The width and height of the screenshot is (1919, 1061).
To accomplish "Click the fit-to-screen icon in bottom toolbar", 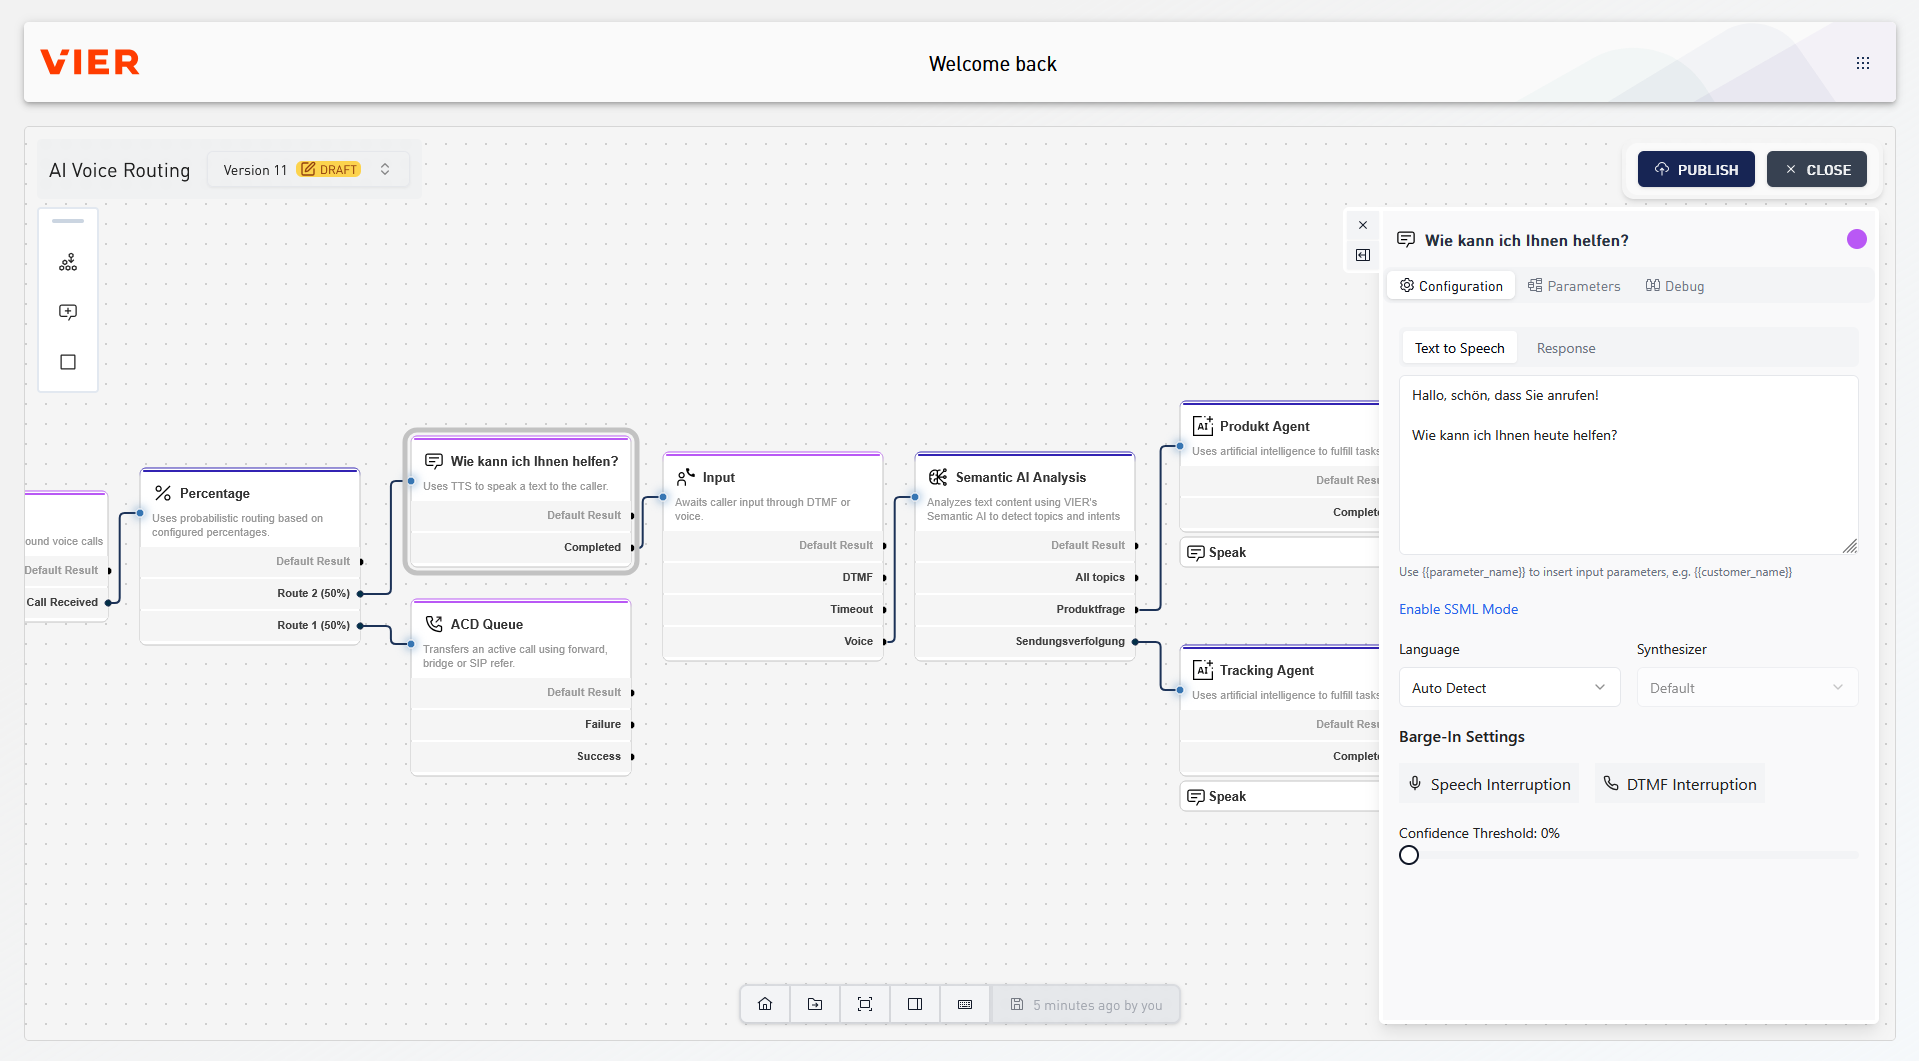I will (865, 1004).
